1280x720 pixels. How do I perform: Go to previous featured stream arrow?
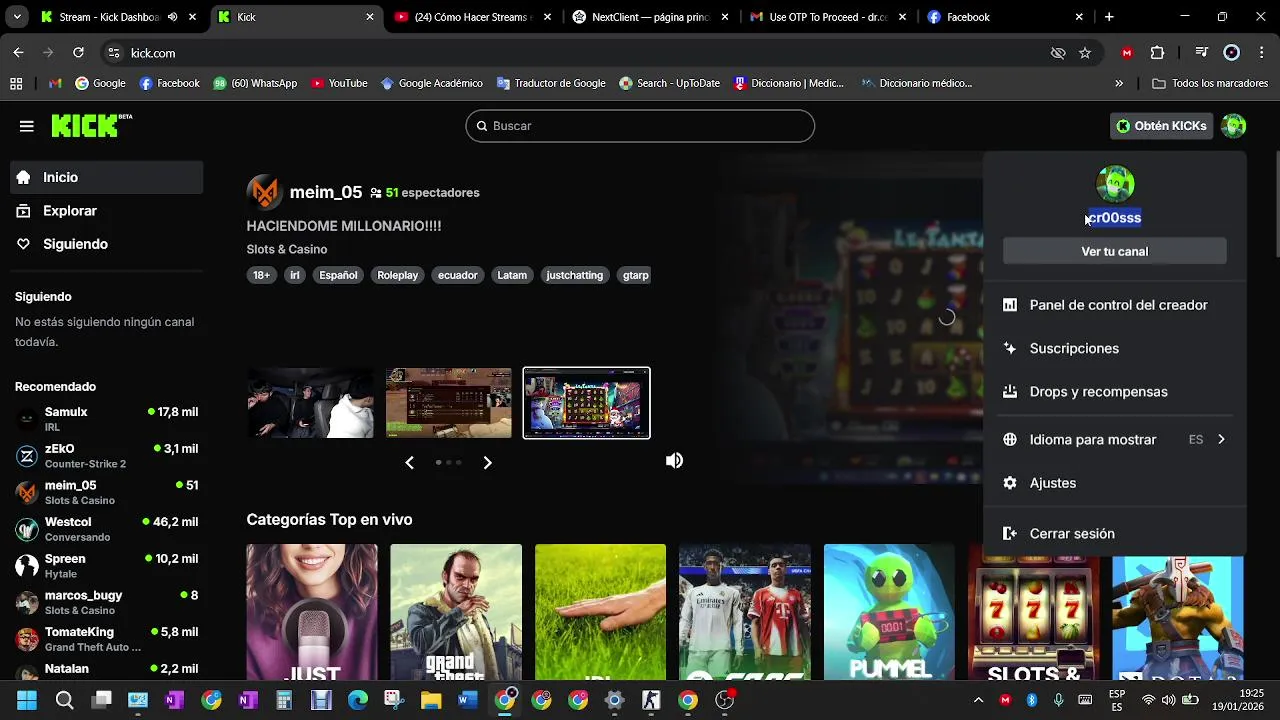(409, 462)
